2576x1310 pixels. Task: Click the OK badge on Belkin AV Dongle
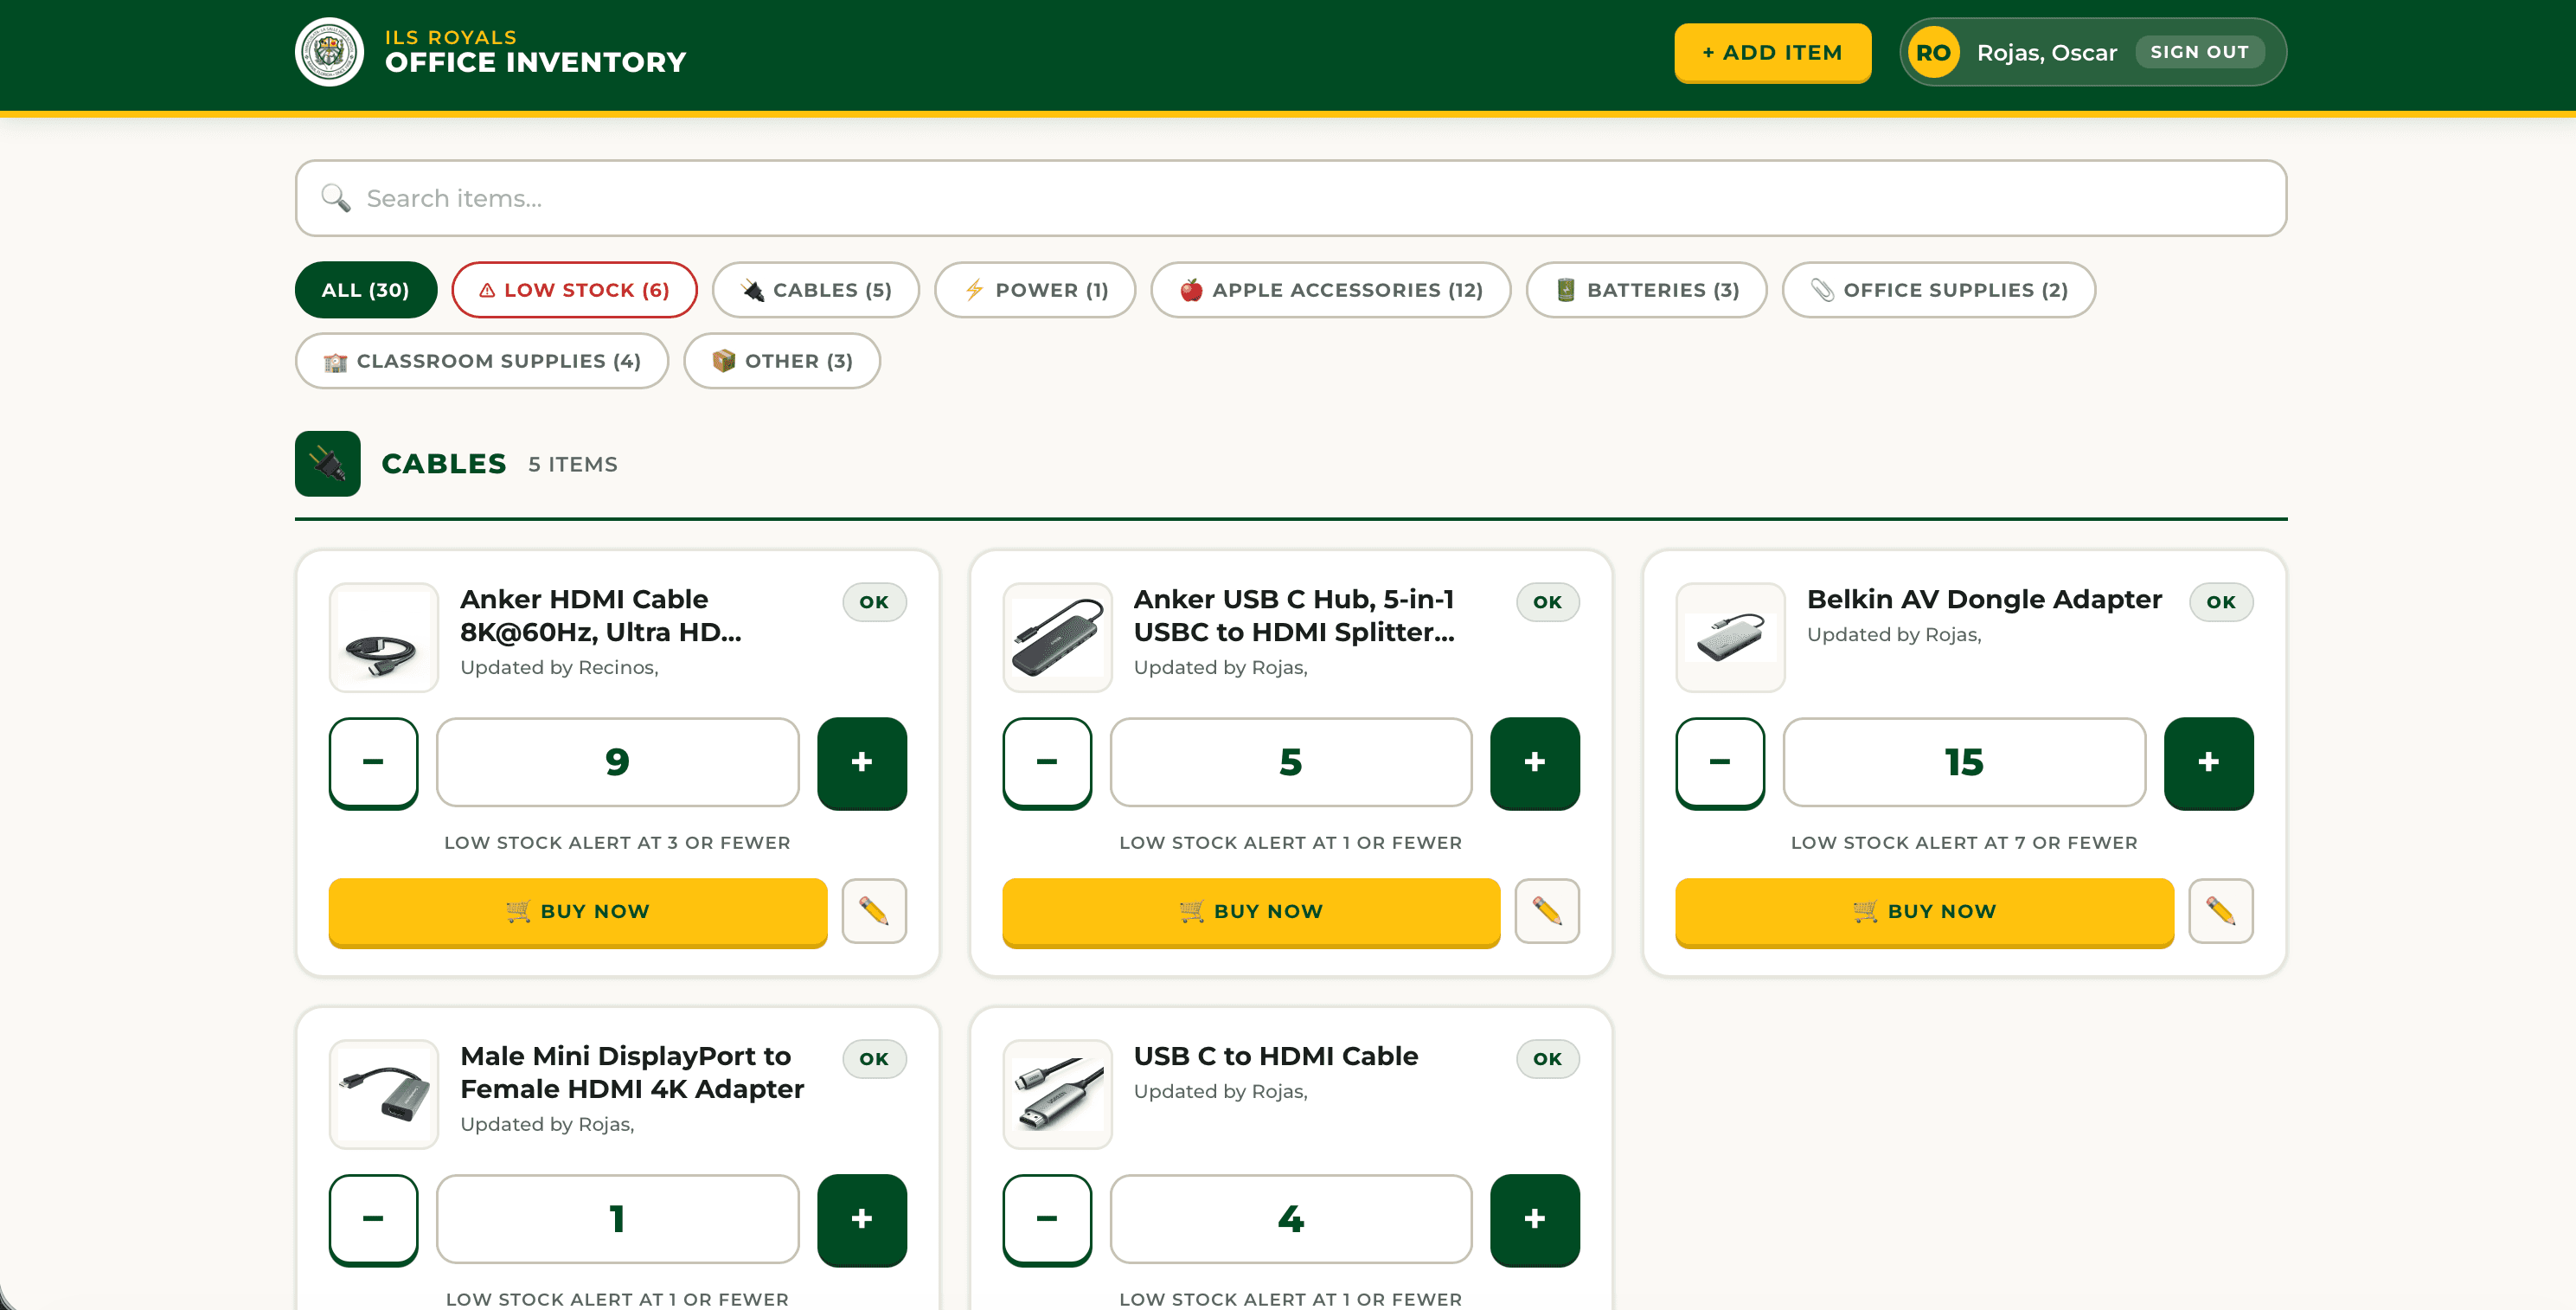click(x=2220, y=602)
